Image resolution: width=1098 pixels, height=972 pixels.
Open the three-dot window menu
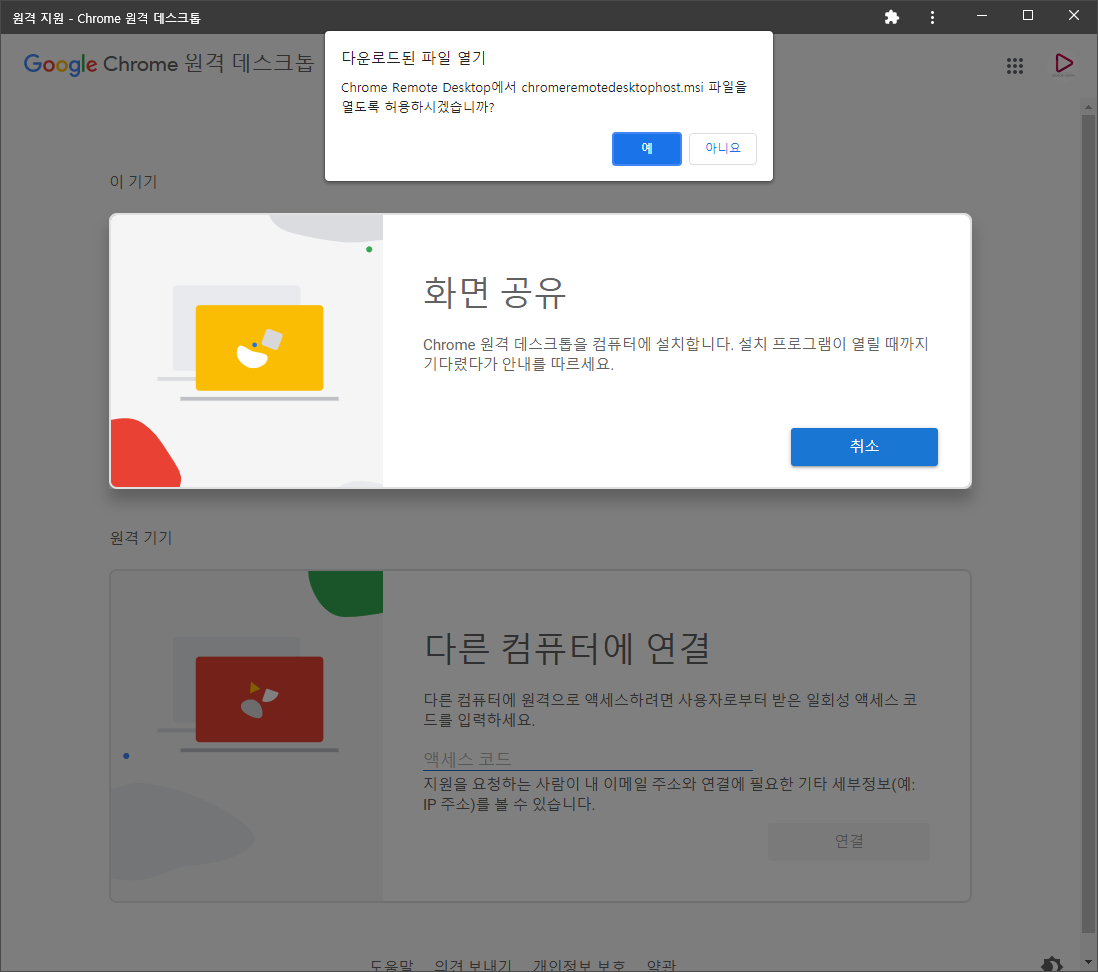(x=932, y=18)
